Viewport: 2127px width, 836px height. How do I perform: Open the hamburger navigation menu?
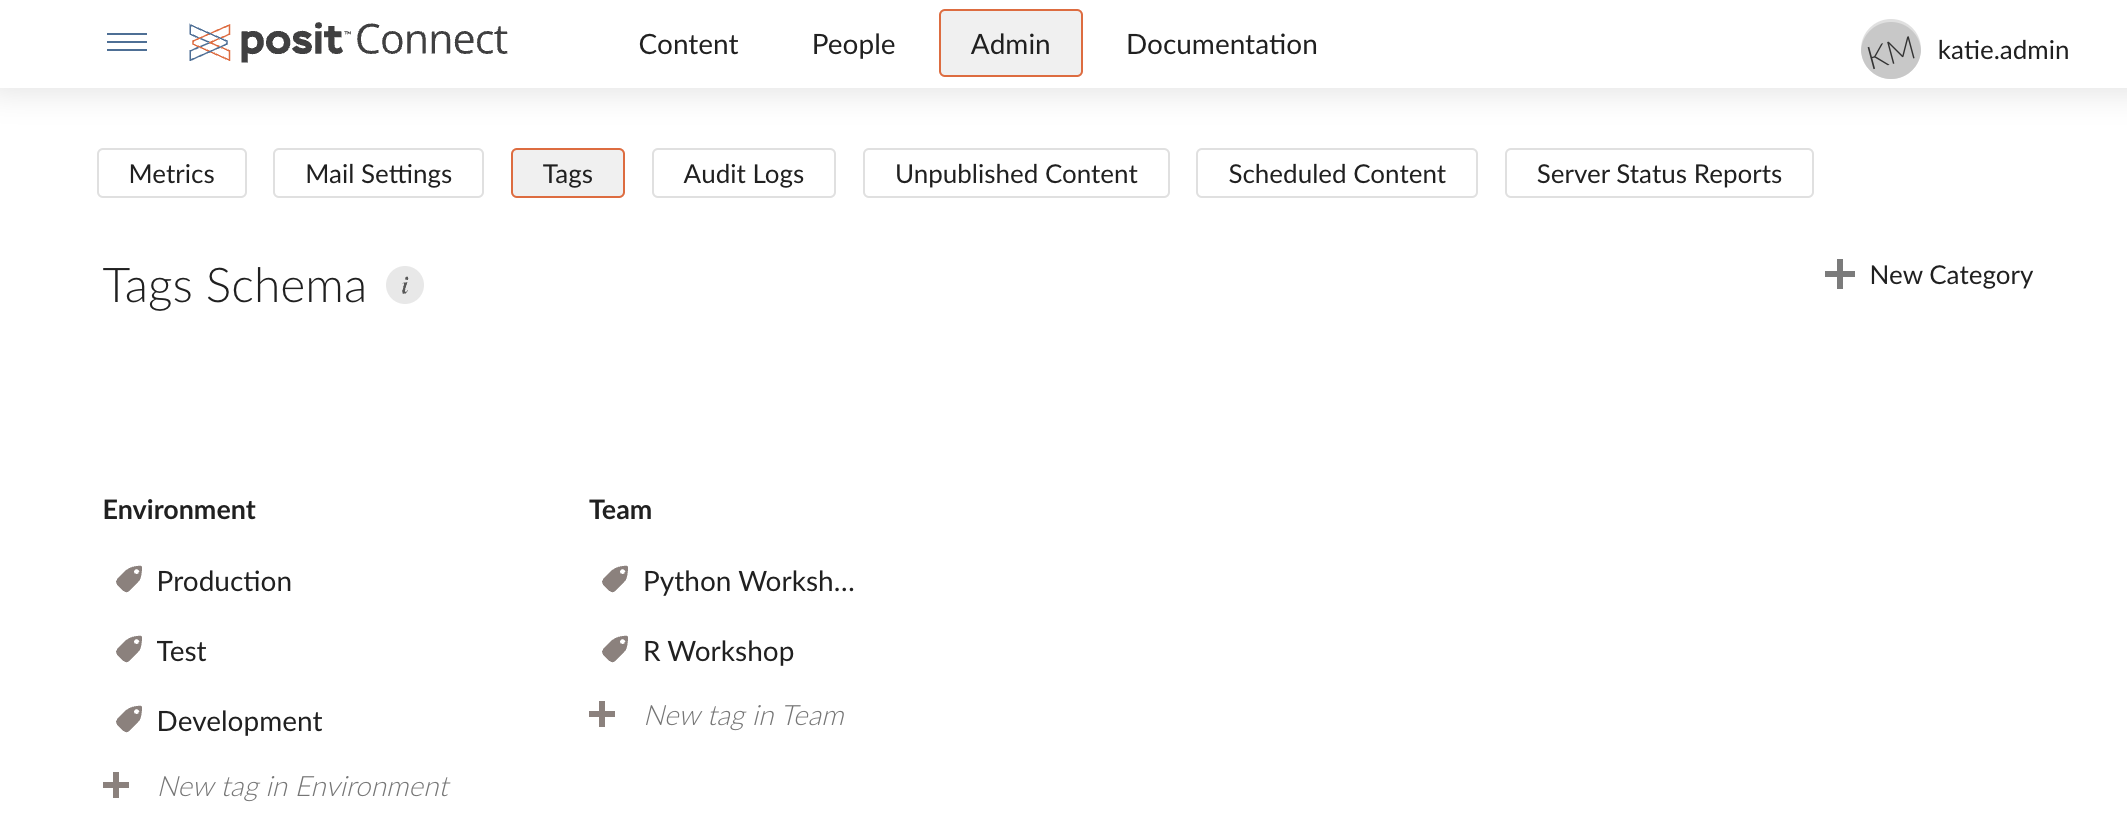pos(127,42)
